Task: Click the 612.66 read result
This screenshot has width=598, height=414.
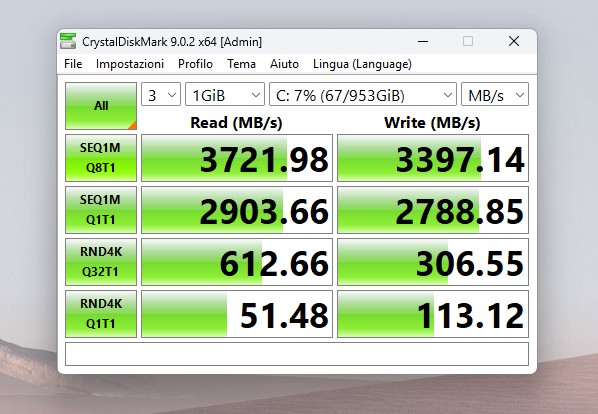Action: (237, 262)
